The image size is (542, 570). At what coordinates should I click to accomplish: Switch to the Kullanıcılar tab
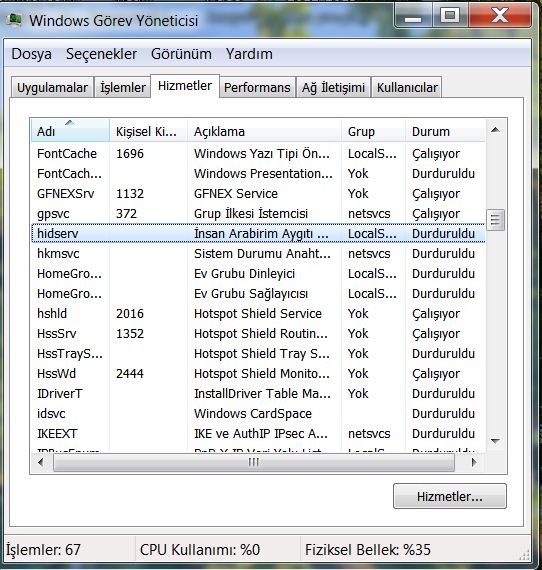(x=407, y=88)
